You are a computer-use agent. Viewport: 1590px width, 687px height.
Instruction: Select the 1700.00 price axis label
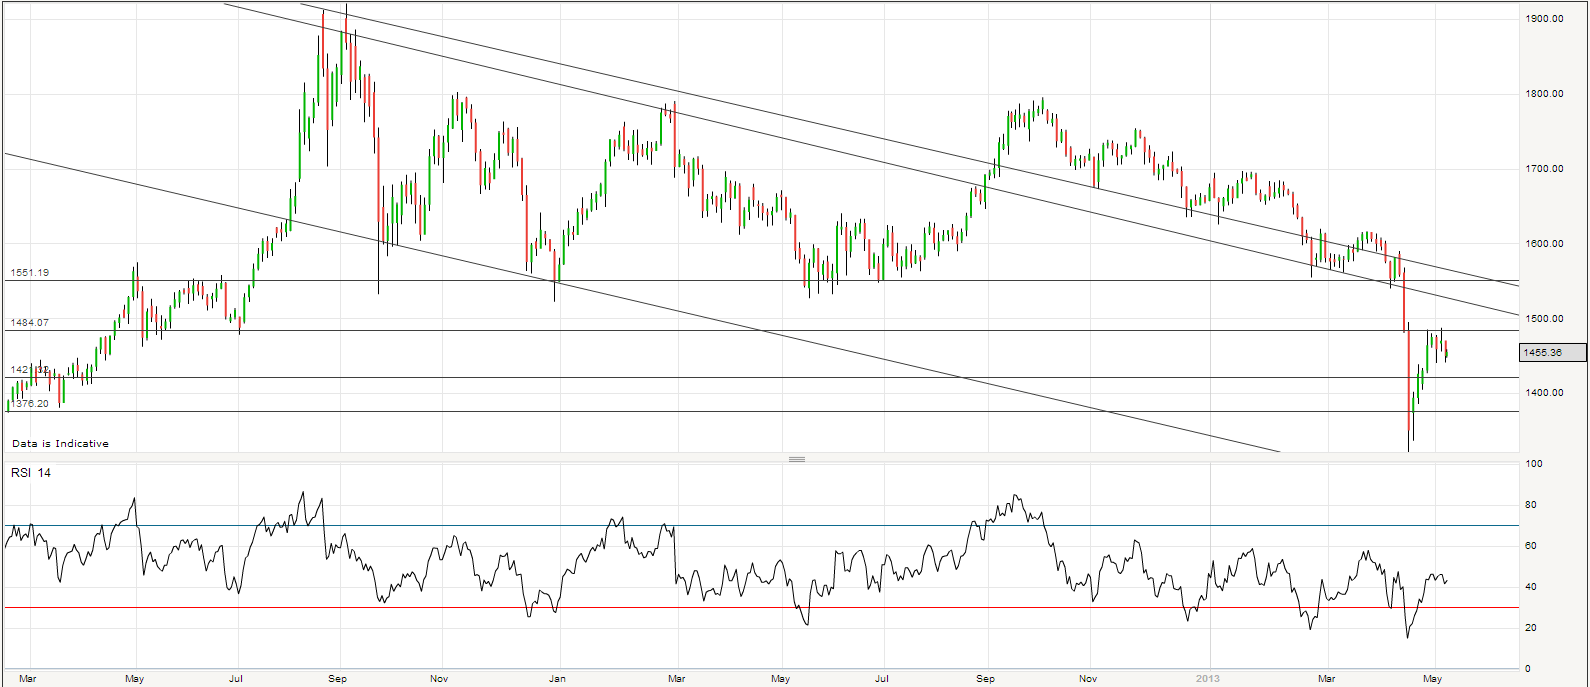click(1545, 169)
